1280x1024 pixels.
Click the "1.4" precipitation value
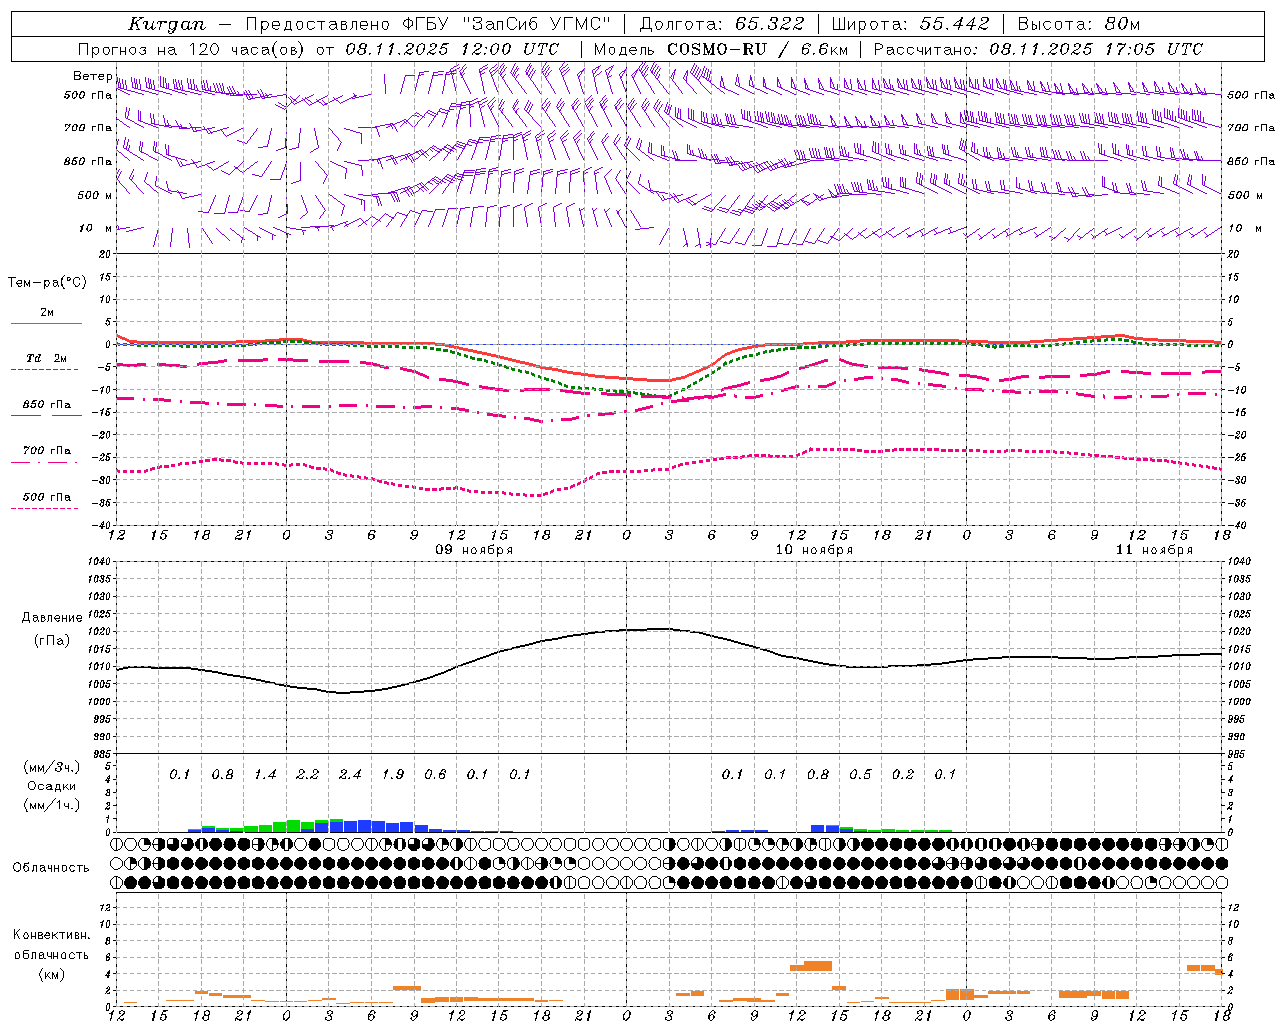click(265, 774)
